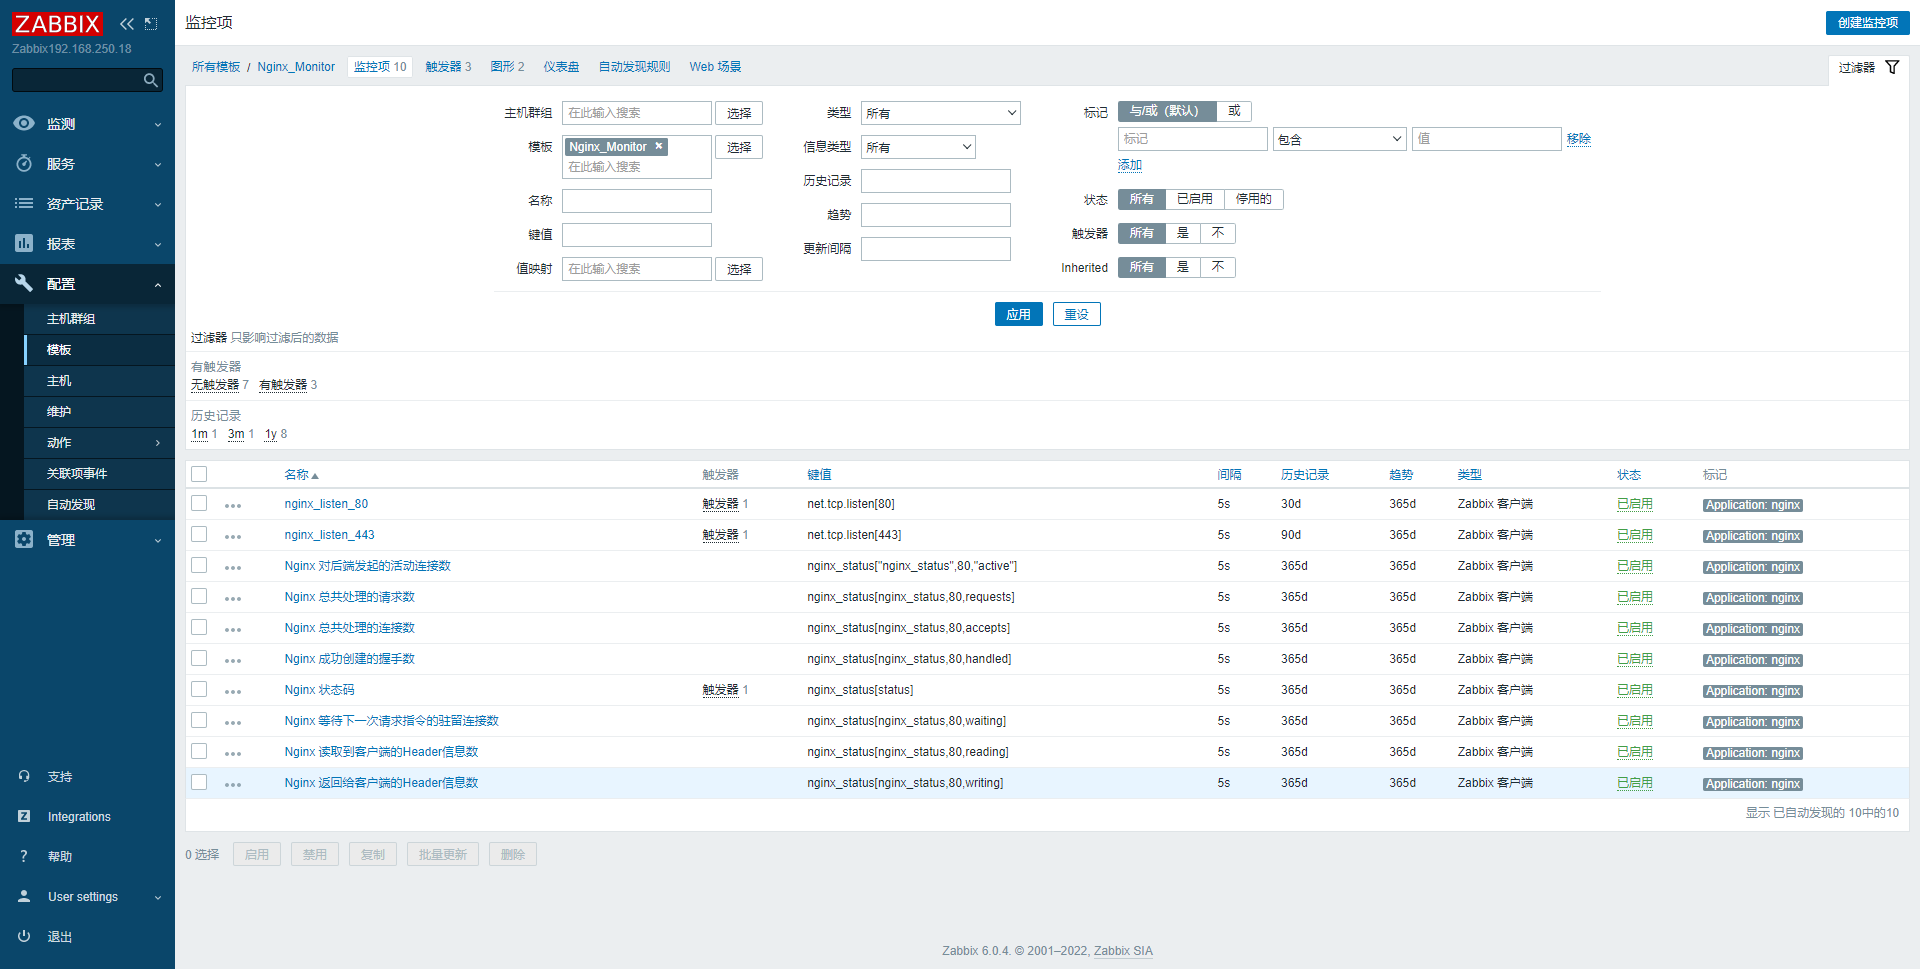Click the 帮助 question mark icon
This screenshot has width=1920, height=969.
click(x=24, y=856)
